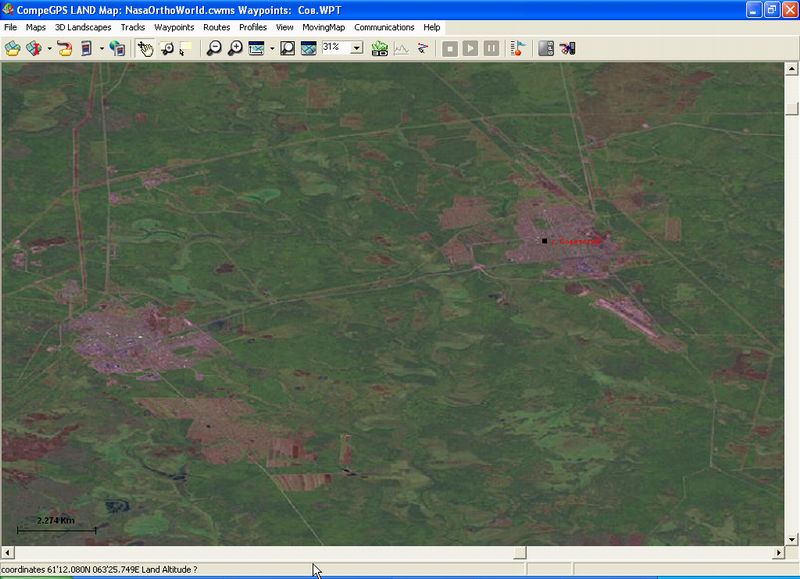Click the greyed altitude profile graph icon

(401, 48)
